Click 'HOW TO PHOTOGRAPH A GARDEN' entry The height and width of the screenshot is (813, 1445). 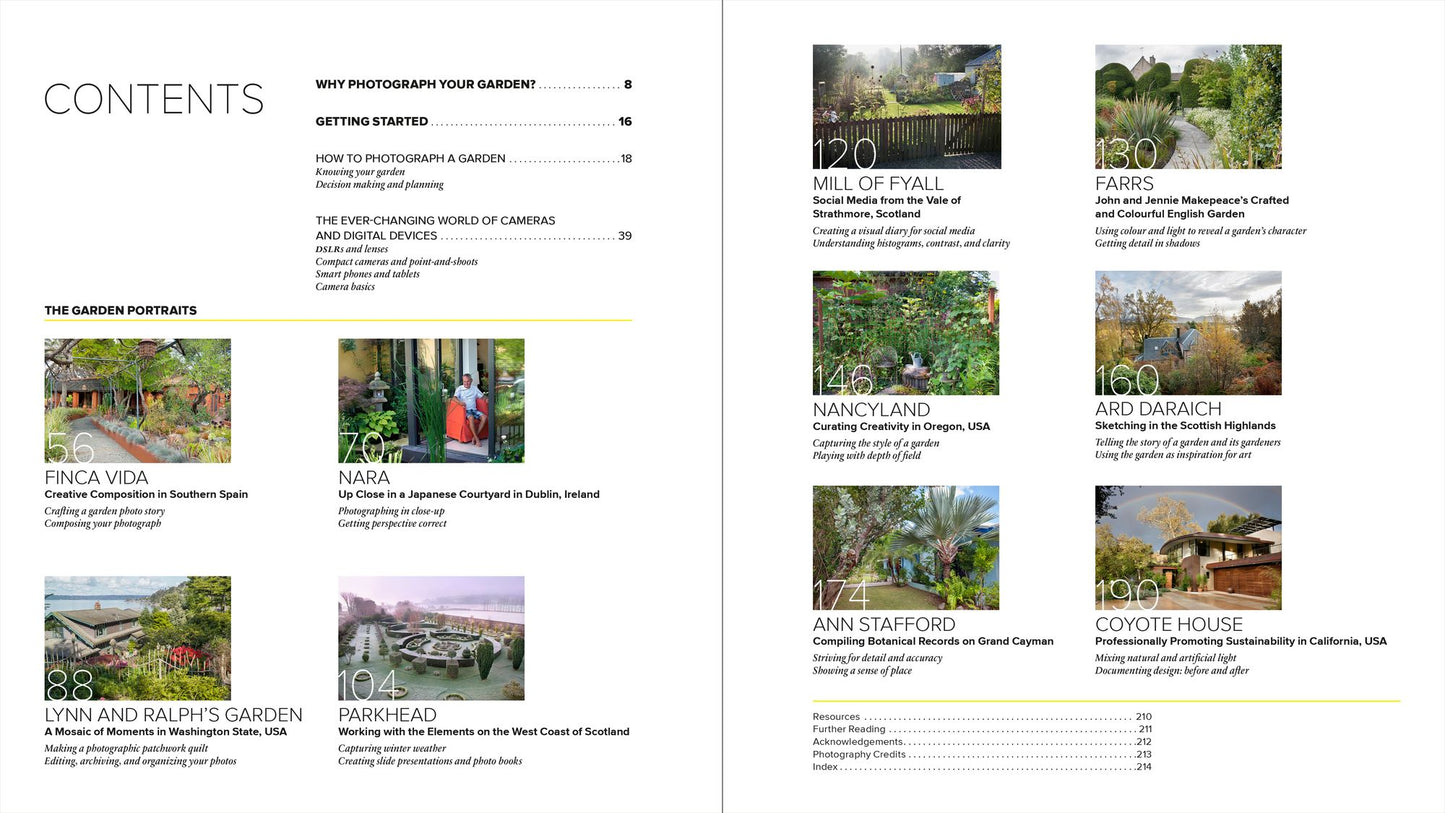474,159
